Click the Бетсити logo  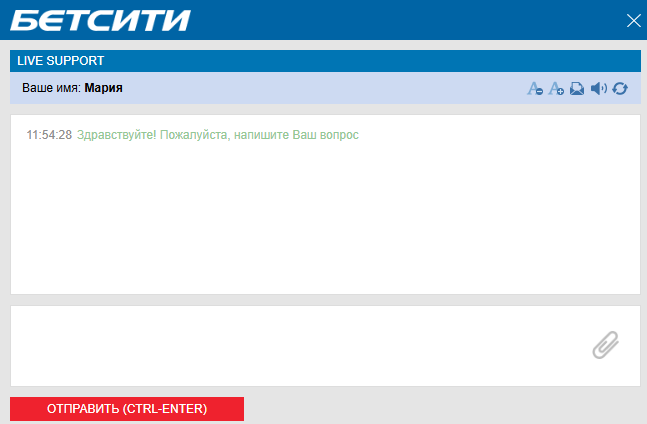tap(100, 20)
